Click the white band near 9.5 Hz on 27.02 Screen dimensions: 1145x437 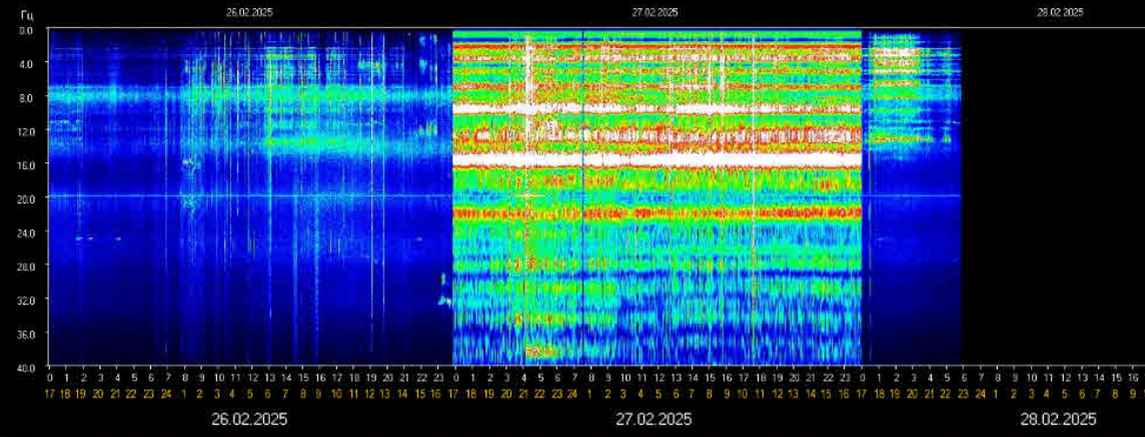[655, 108]
